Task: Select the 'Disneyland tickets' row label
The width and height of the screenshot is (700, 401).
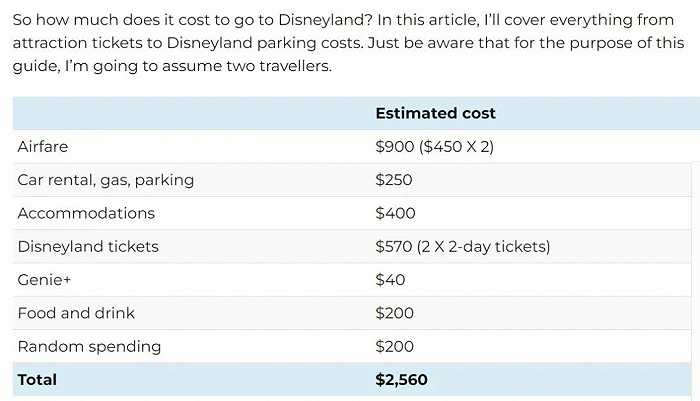Action: (88, 246)
